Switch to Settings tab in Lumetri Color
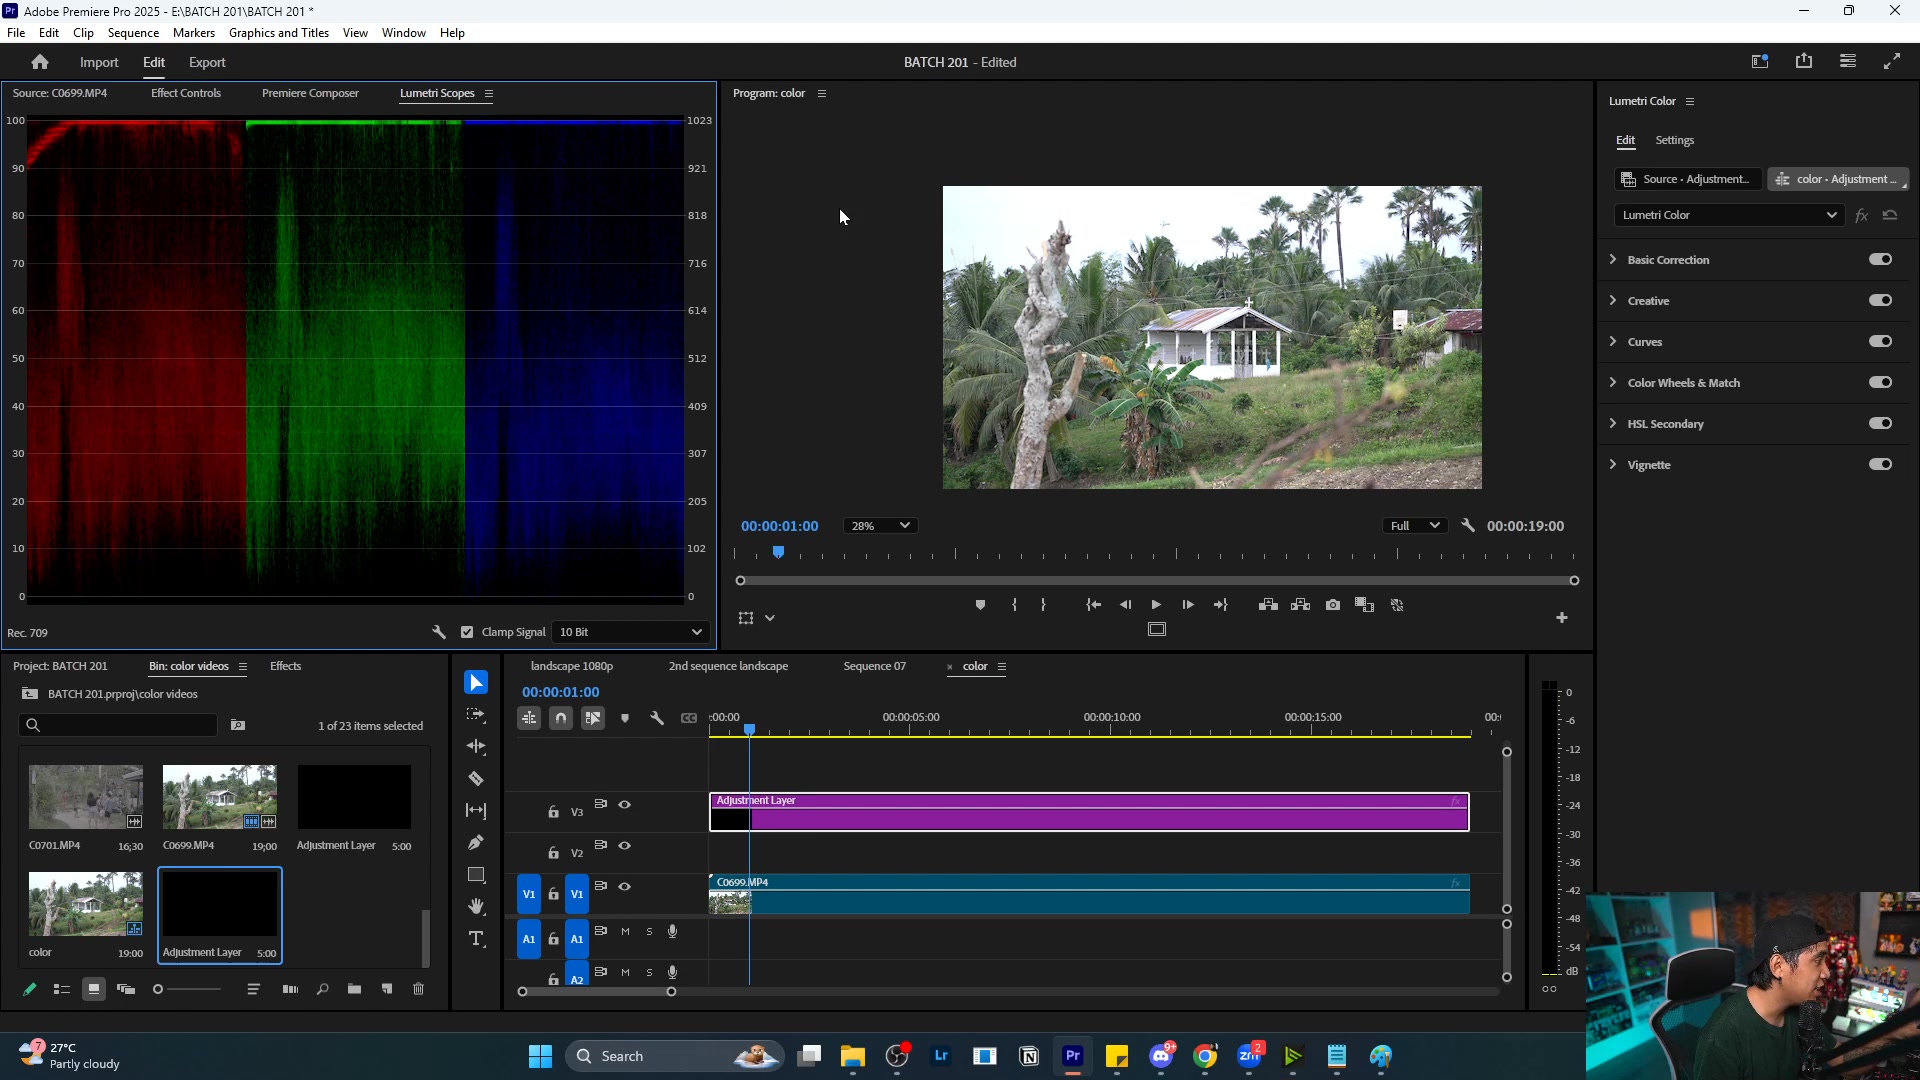 1675,140
